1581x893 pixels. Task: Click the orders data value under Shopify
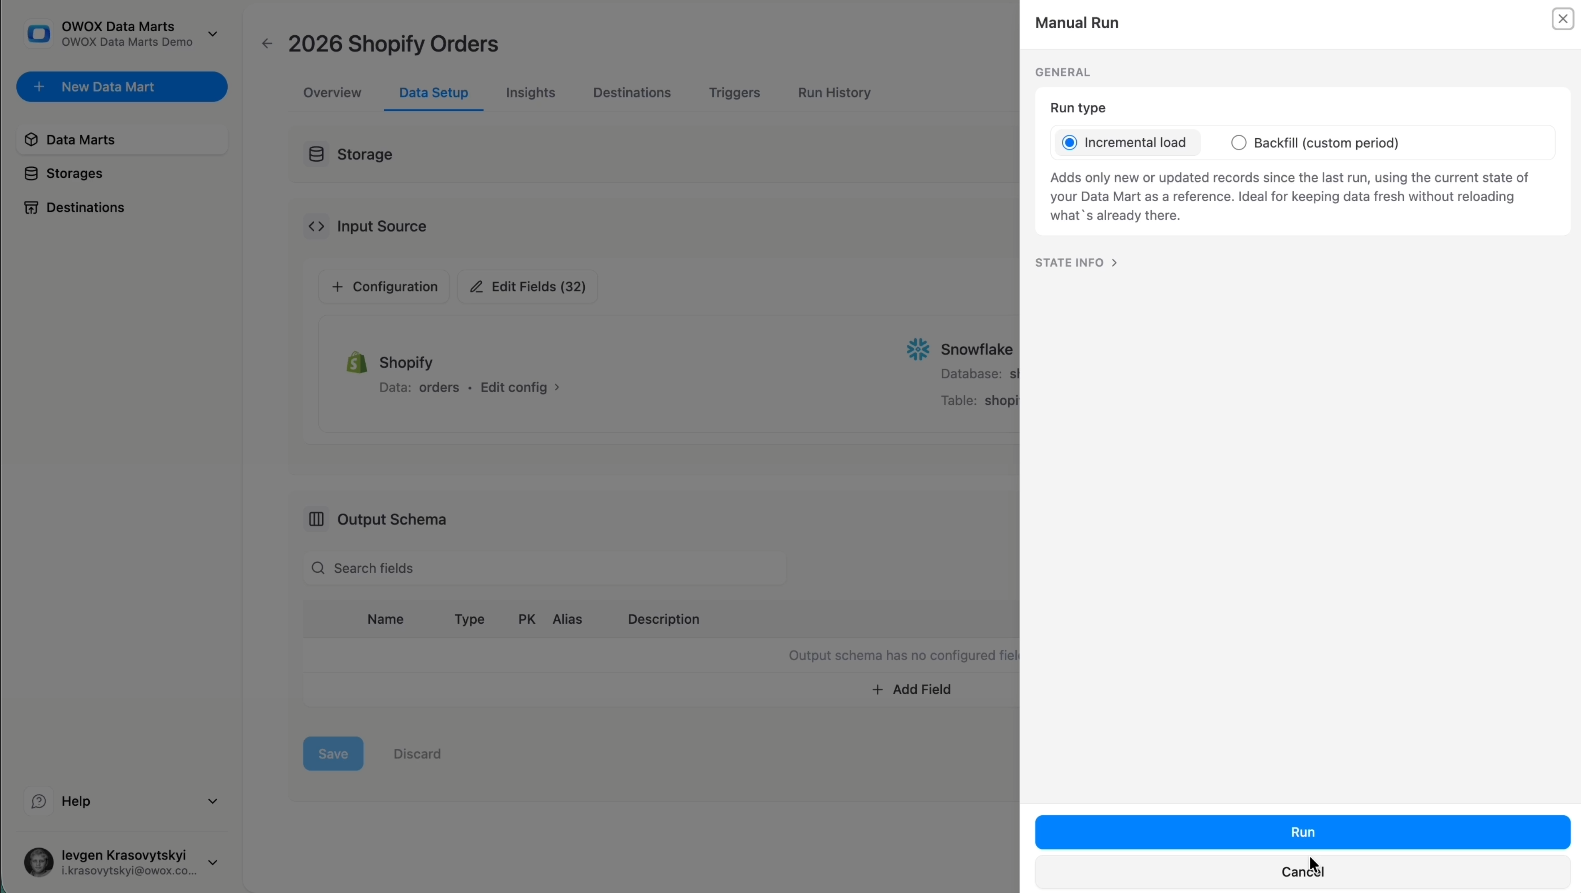439,387
